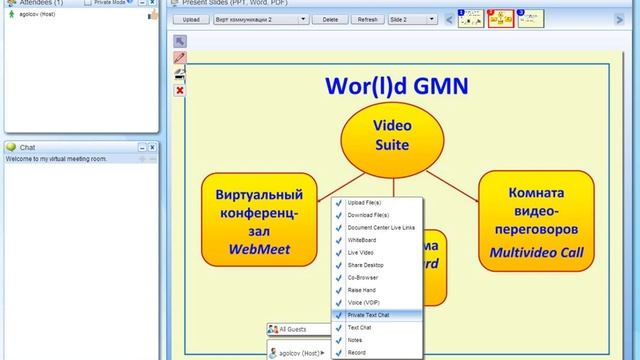Click the Video Suite ellipse on slide
Viewport: 640px width, 360px height.
392,140
